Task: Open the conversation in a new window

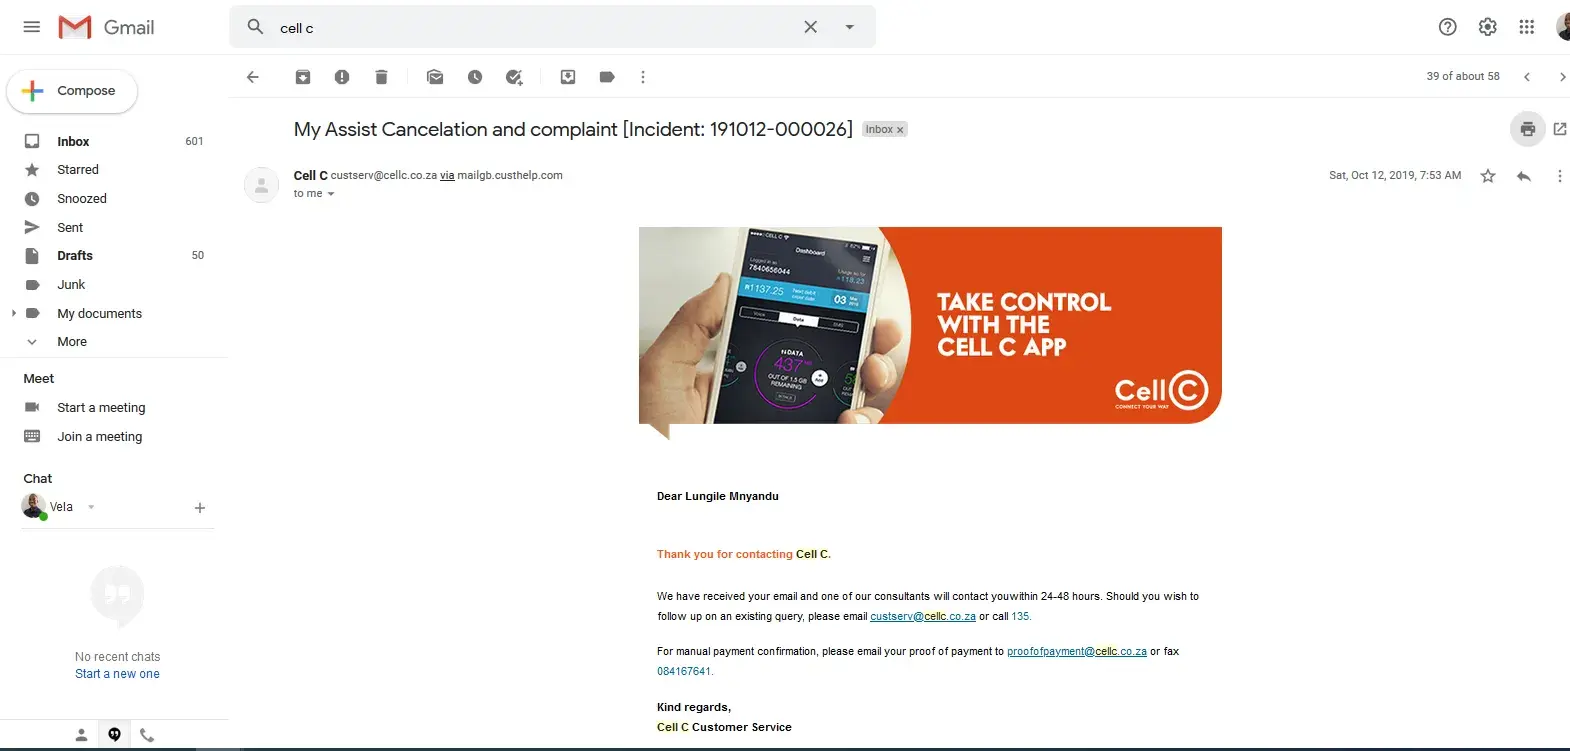Action: point(1560,129)
